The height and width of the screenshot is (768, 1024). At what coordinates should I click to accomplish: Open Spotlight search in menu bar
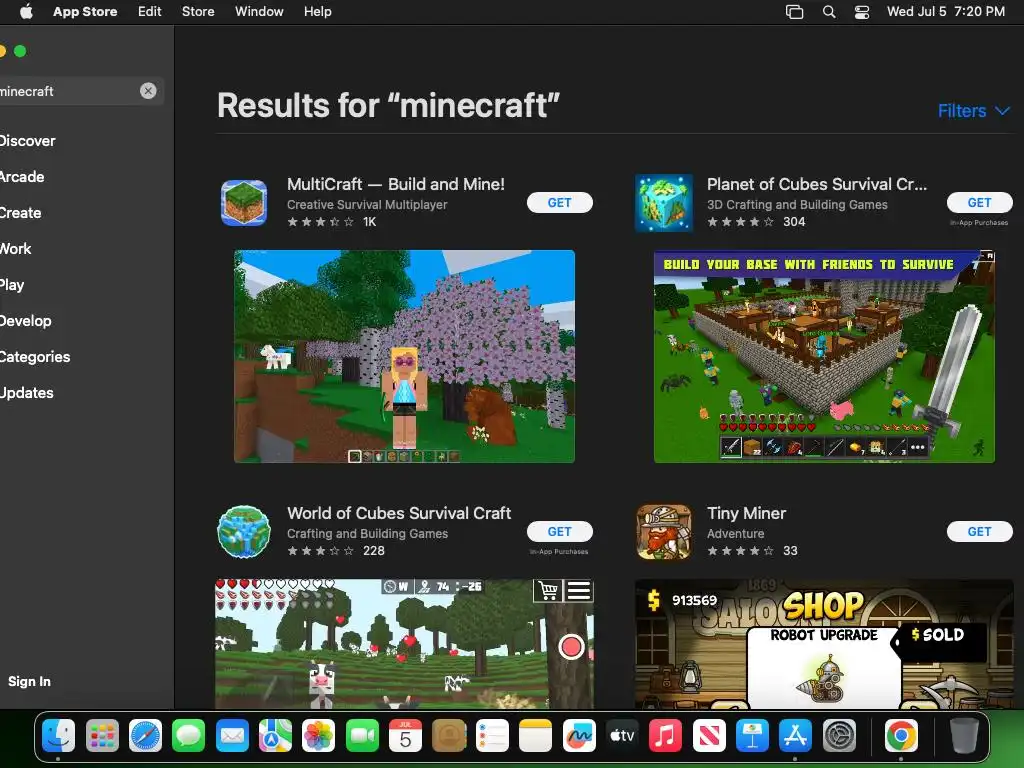[829, 11]
